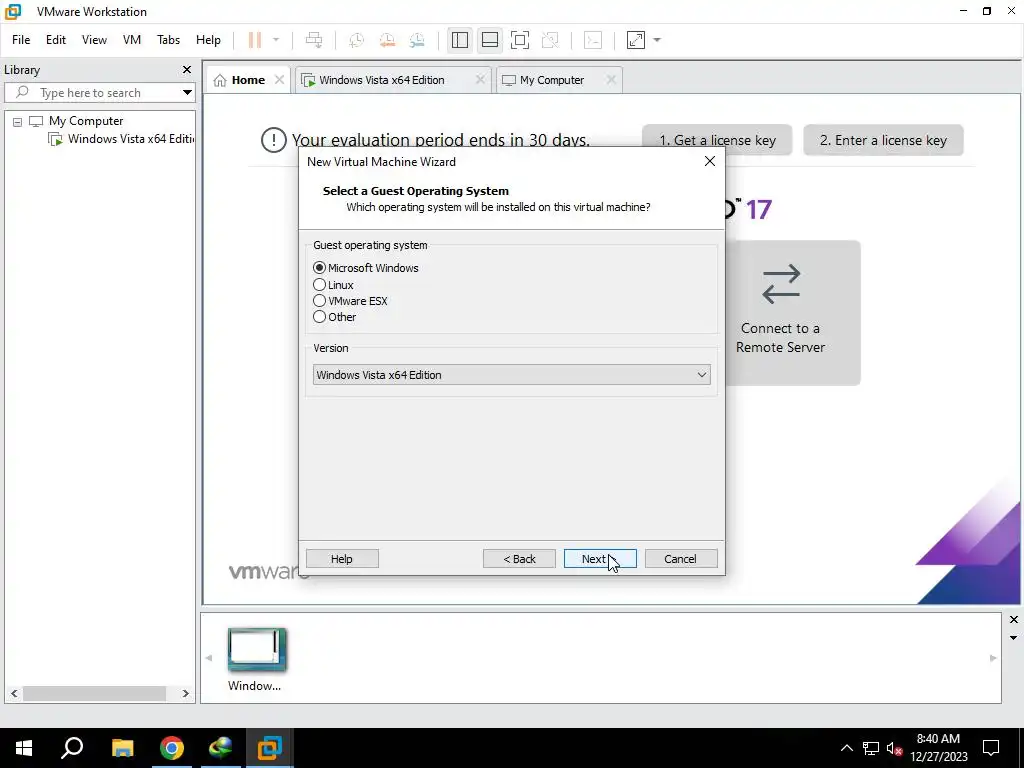Screen dimensions: 1024x768
Task: Click the Take Snapshot toolbar icon
Action: pyautogui.click(x=357, y=40)
